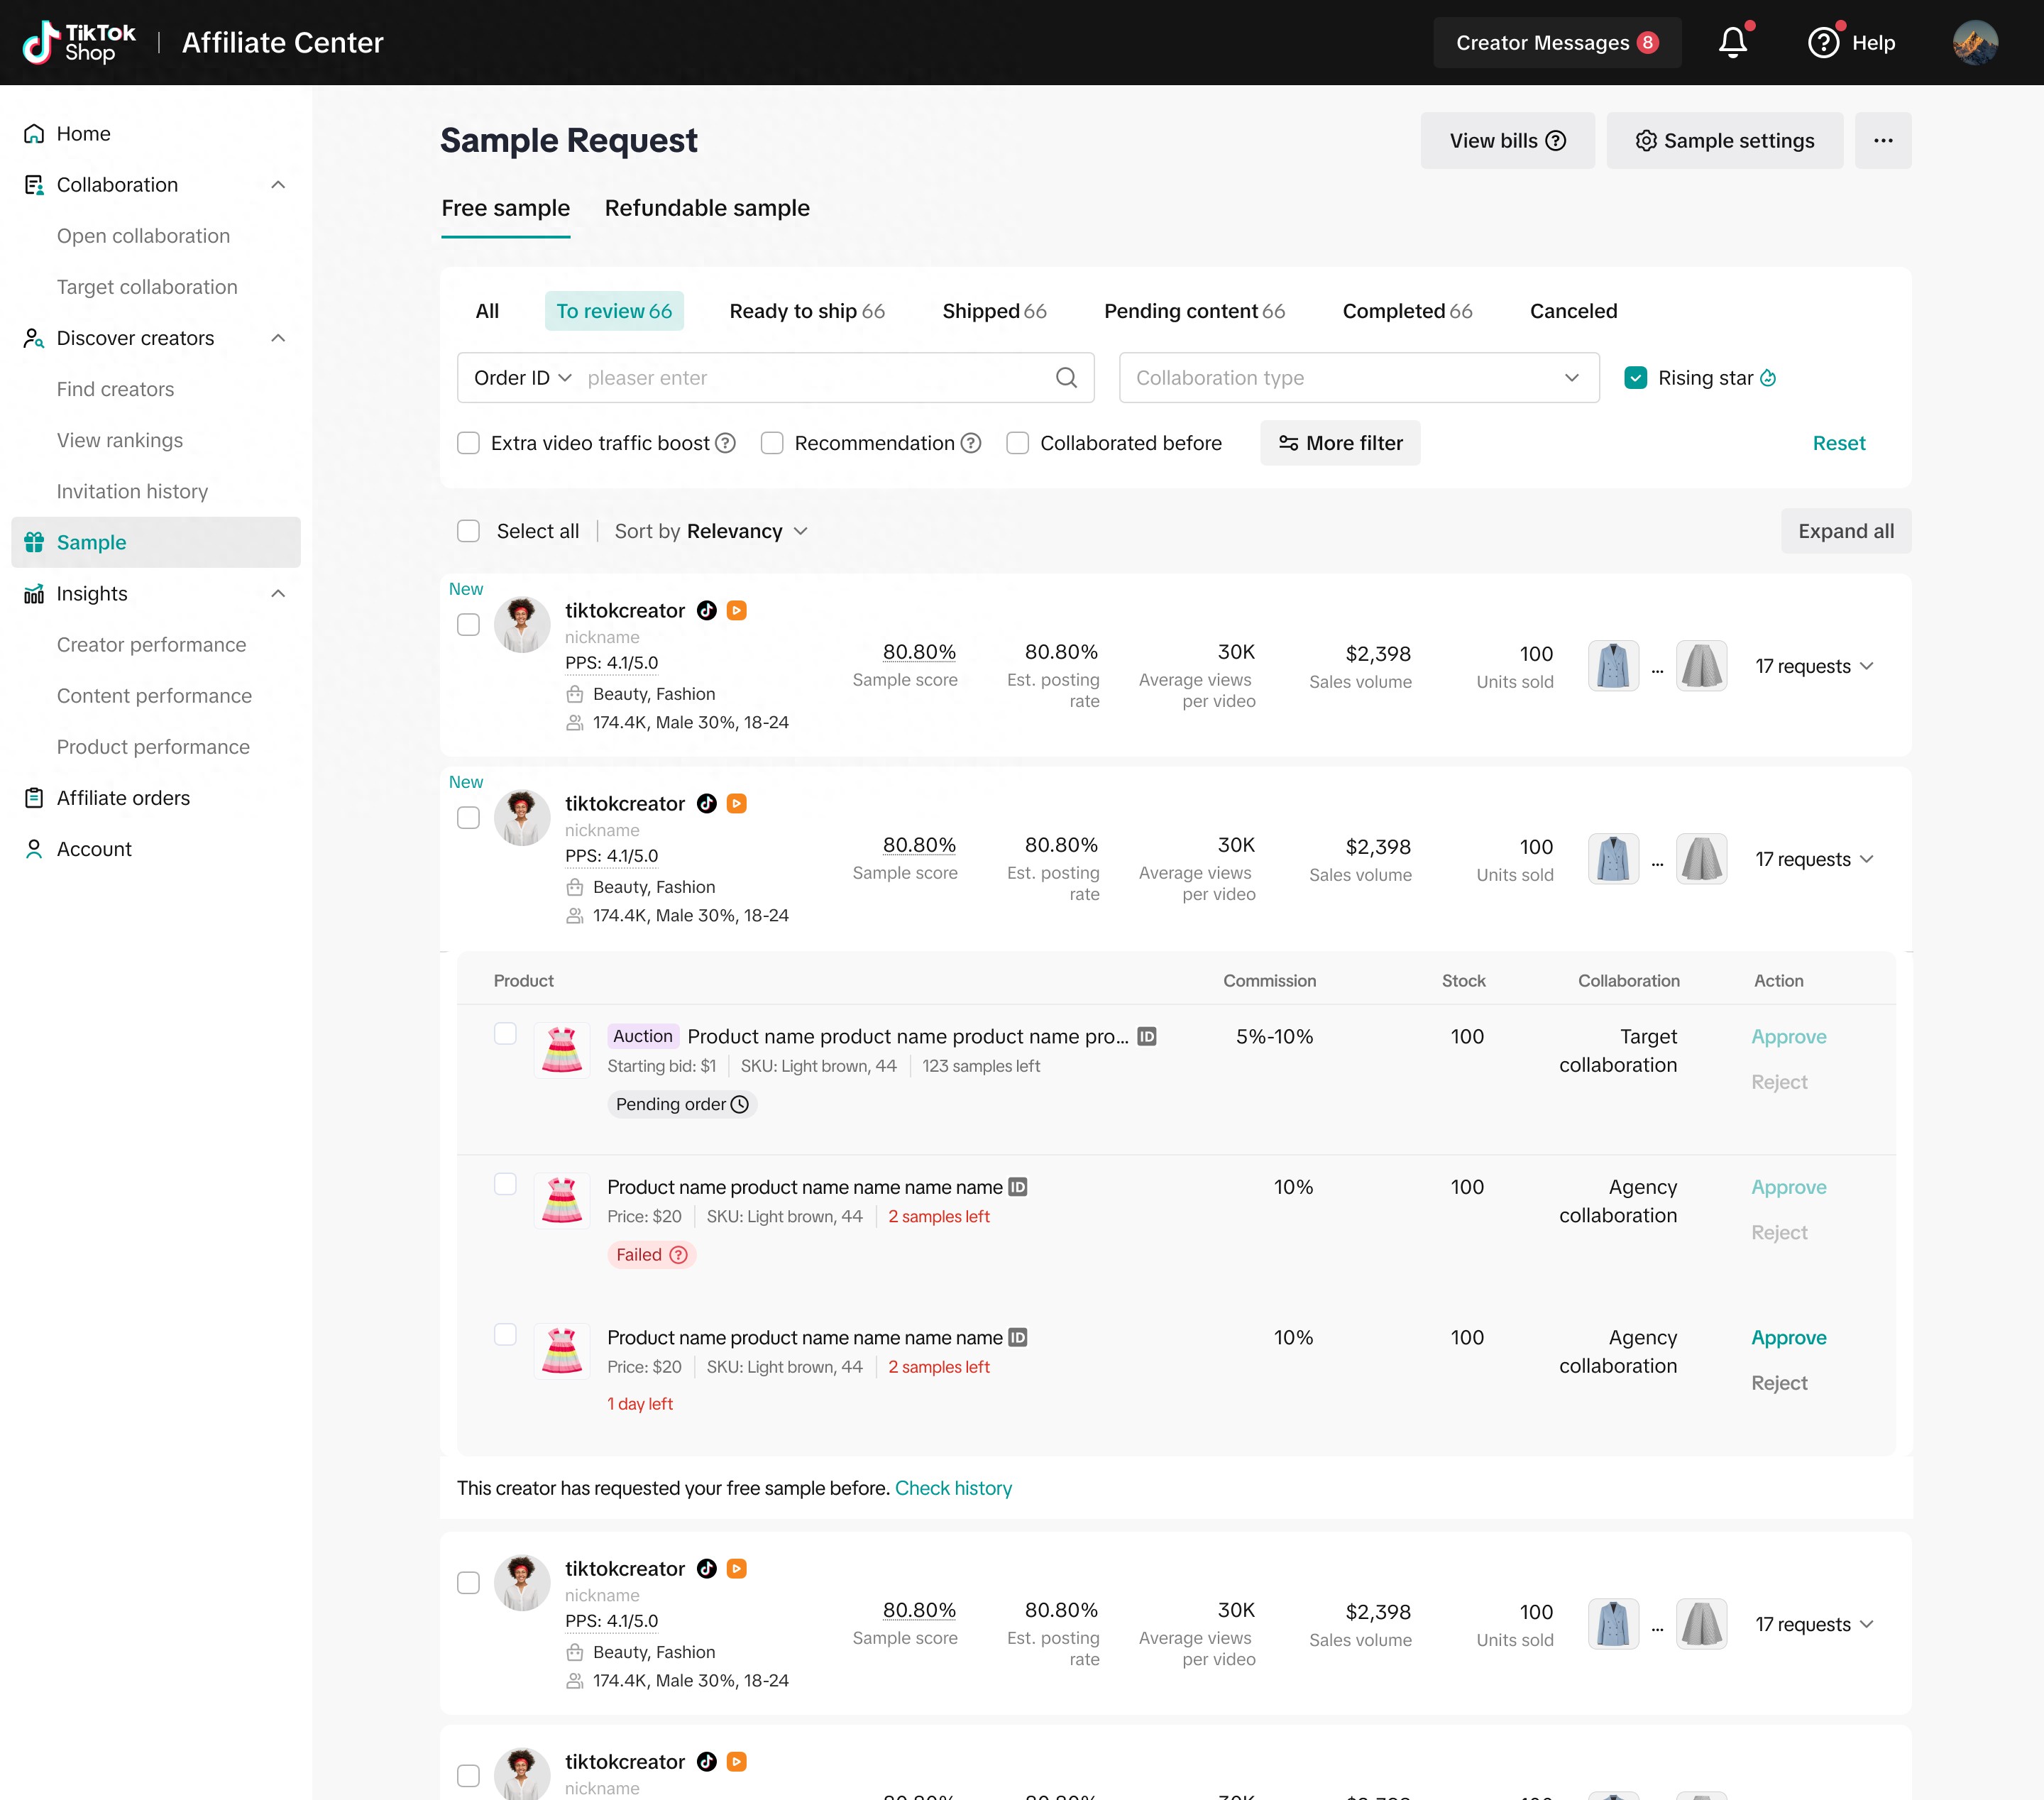
Task: Open the Extra video traffic boost help icon
Action: tap(725, 443)
